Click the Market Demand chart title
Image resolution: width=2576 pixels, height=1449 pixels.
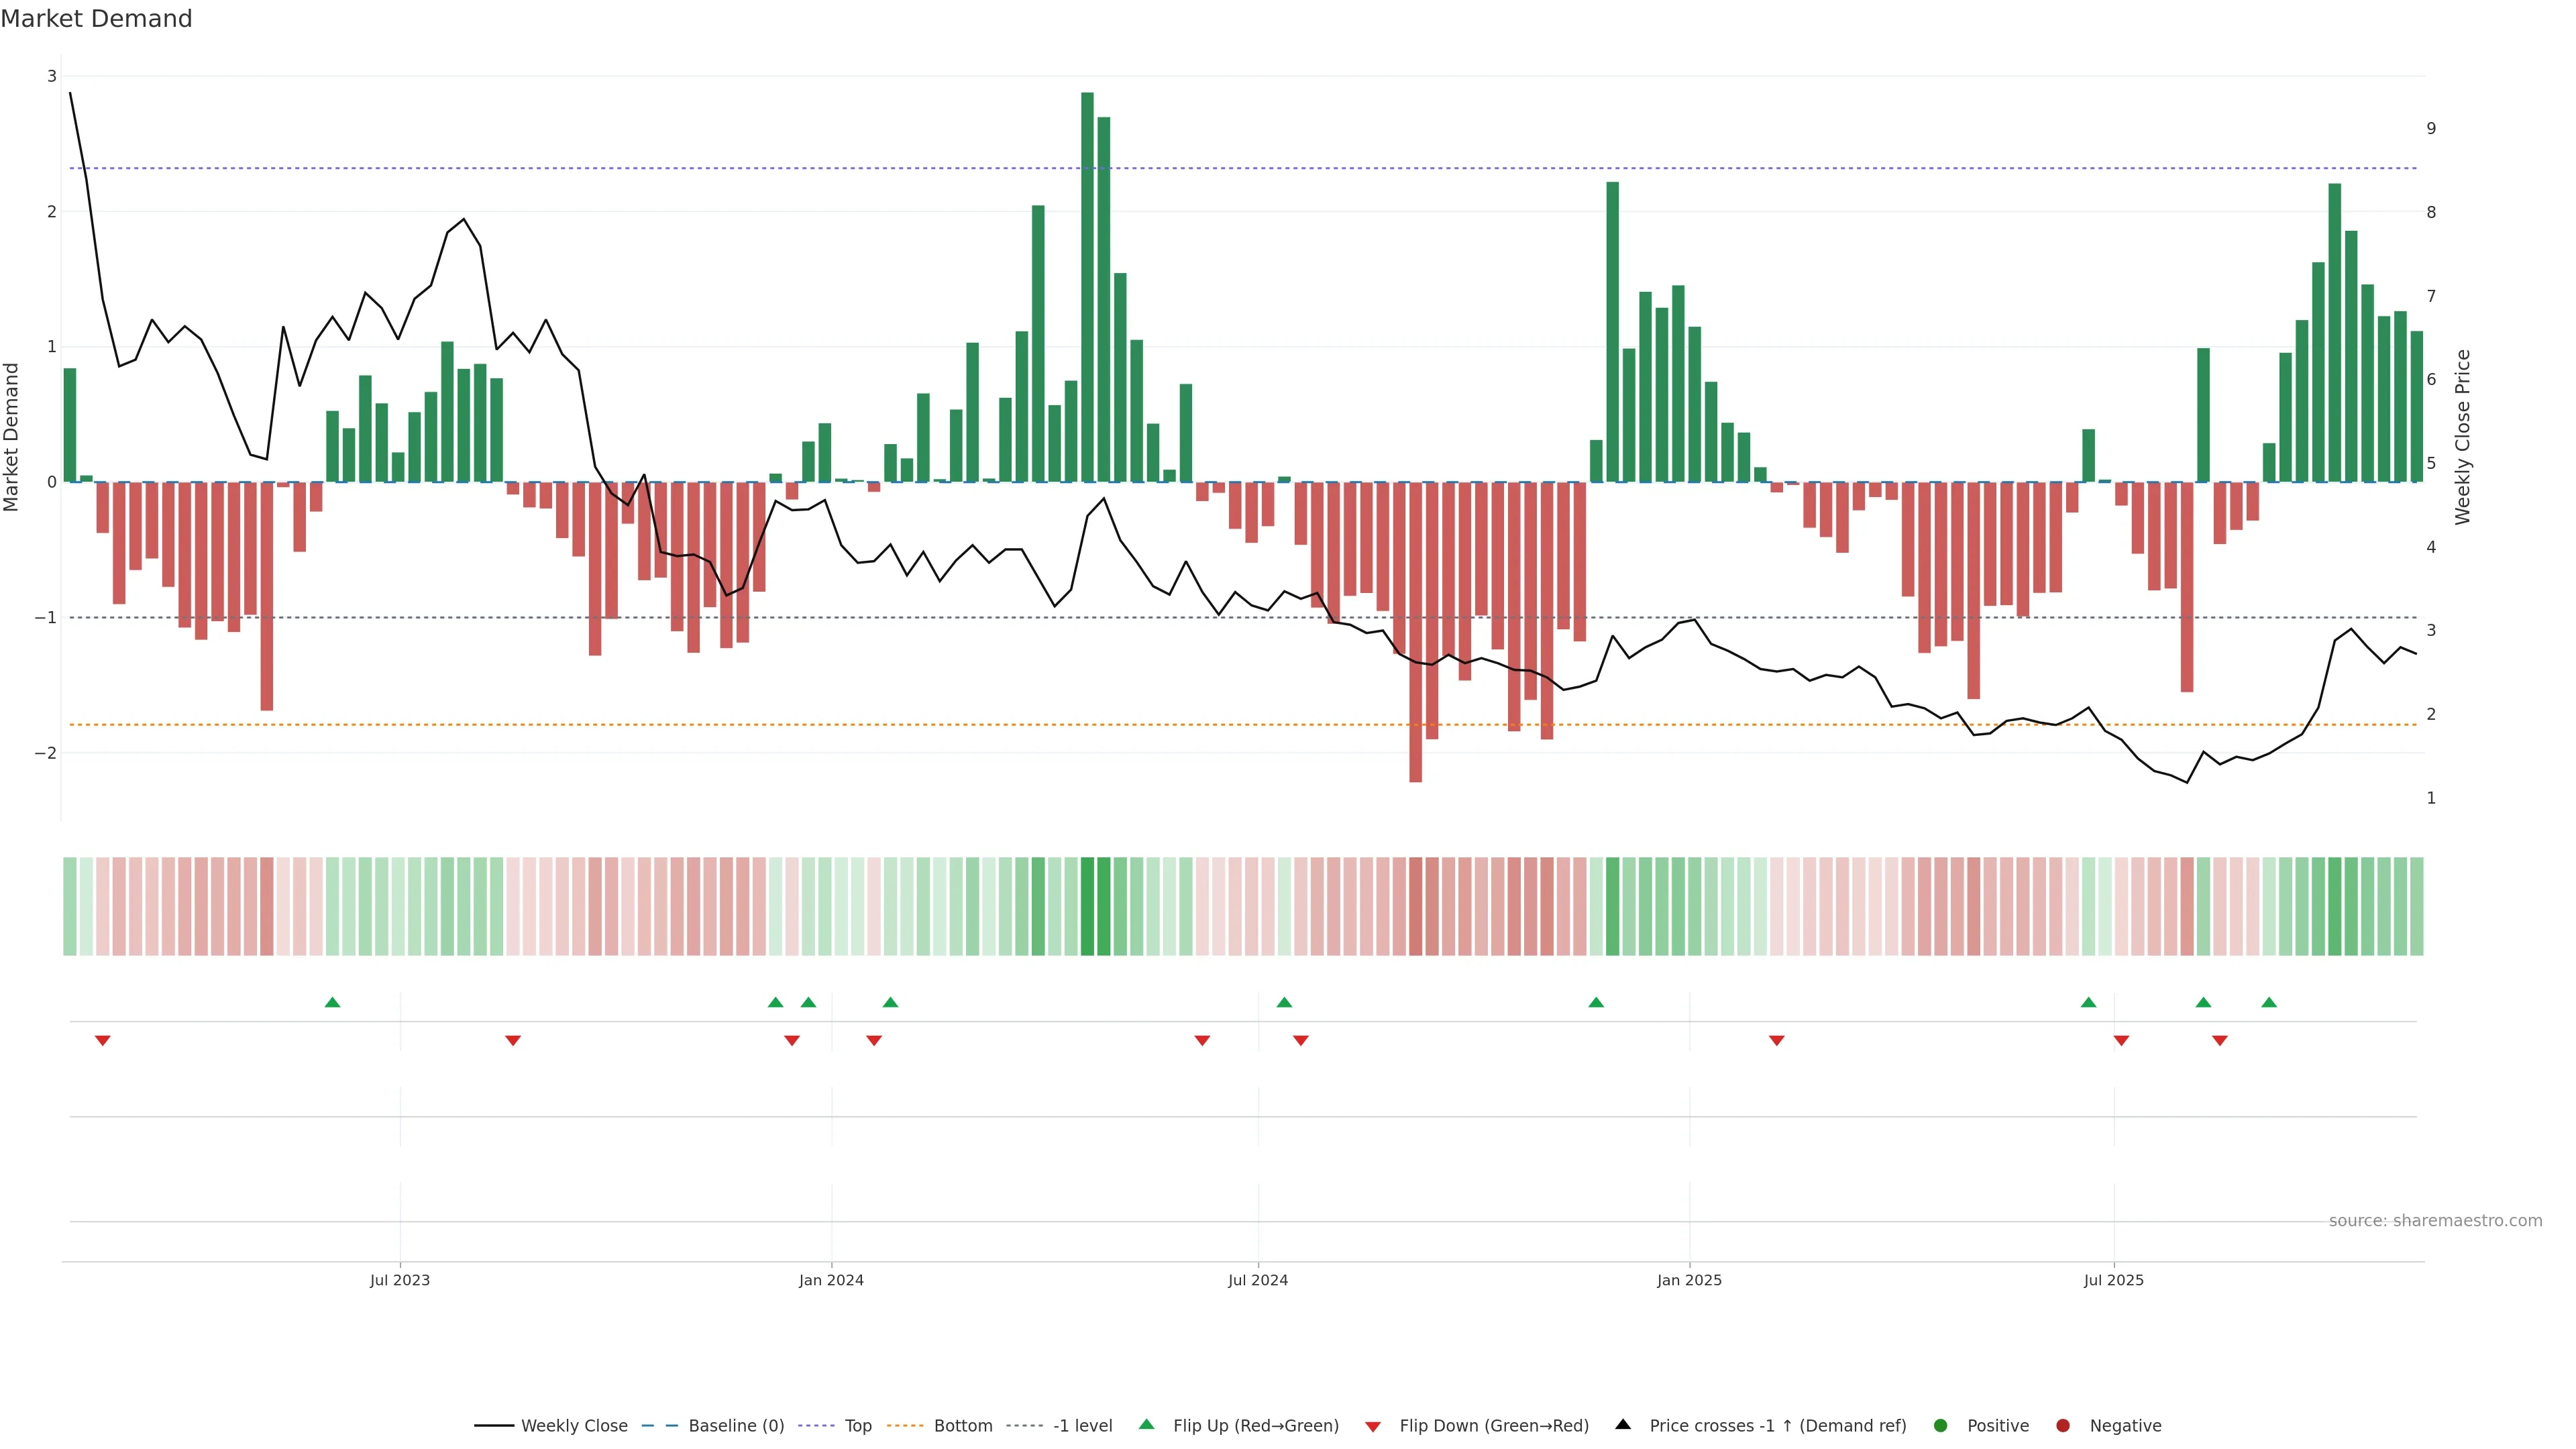pos(96,19)
